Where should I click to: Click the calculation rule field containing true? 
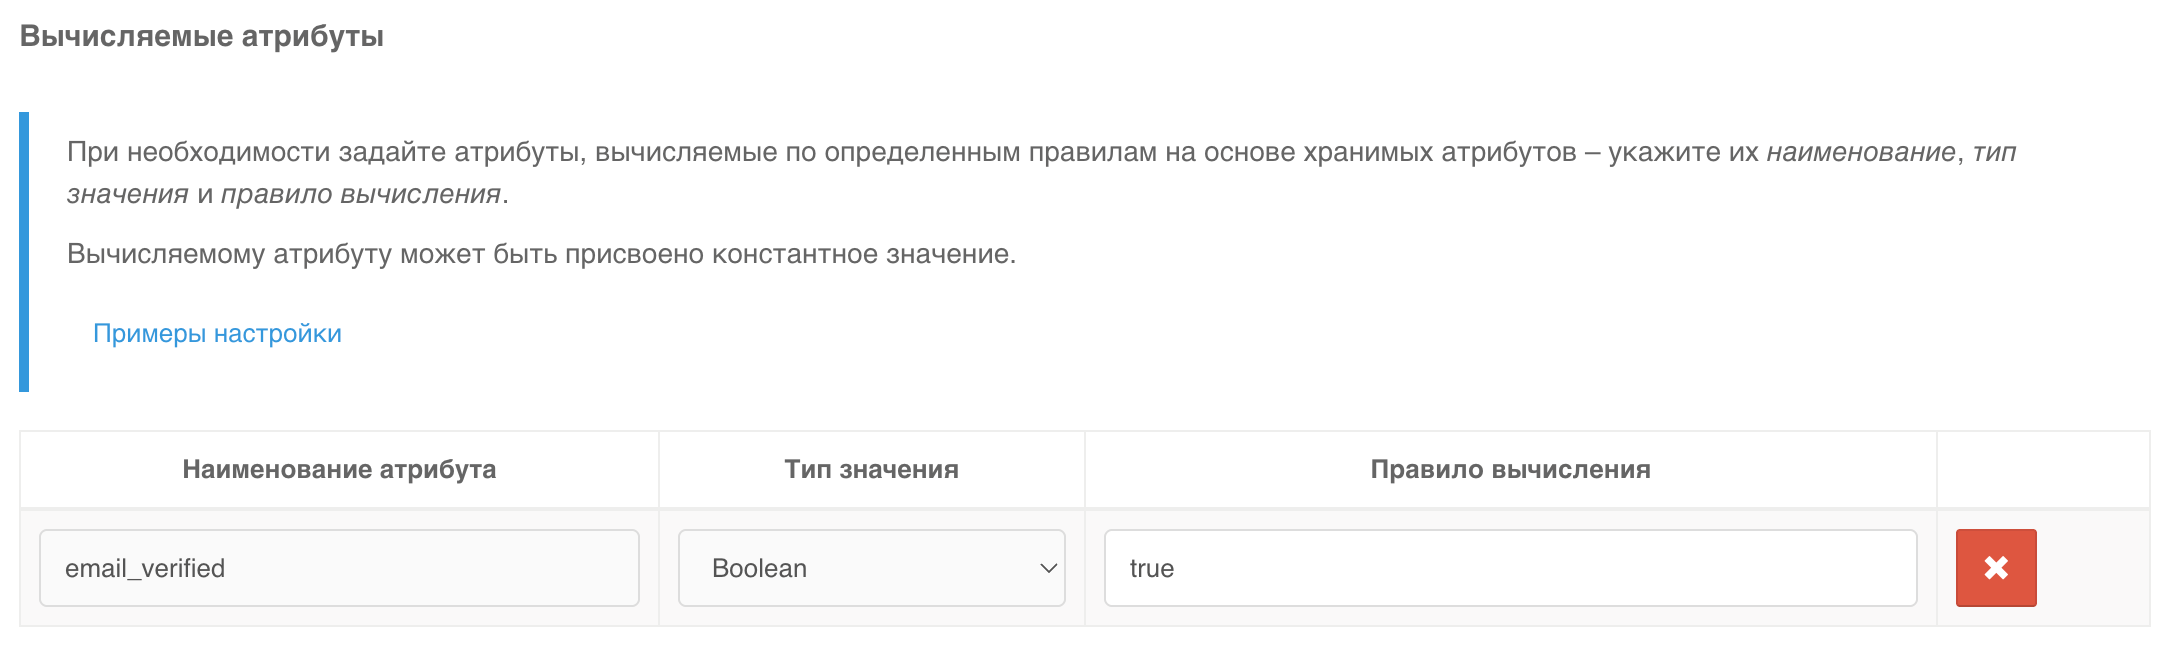point(1509,568)
